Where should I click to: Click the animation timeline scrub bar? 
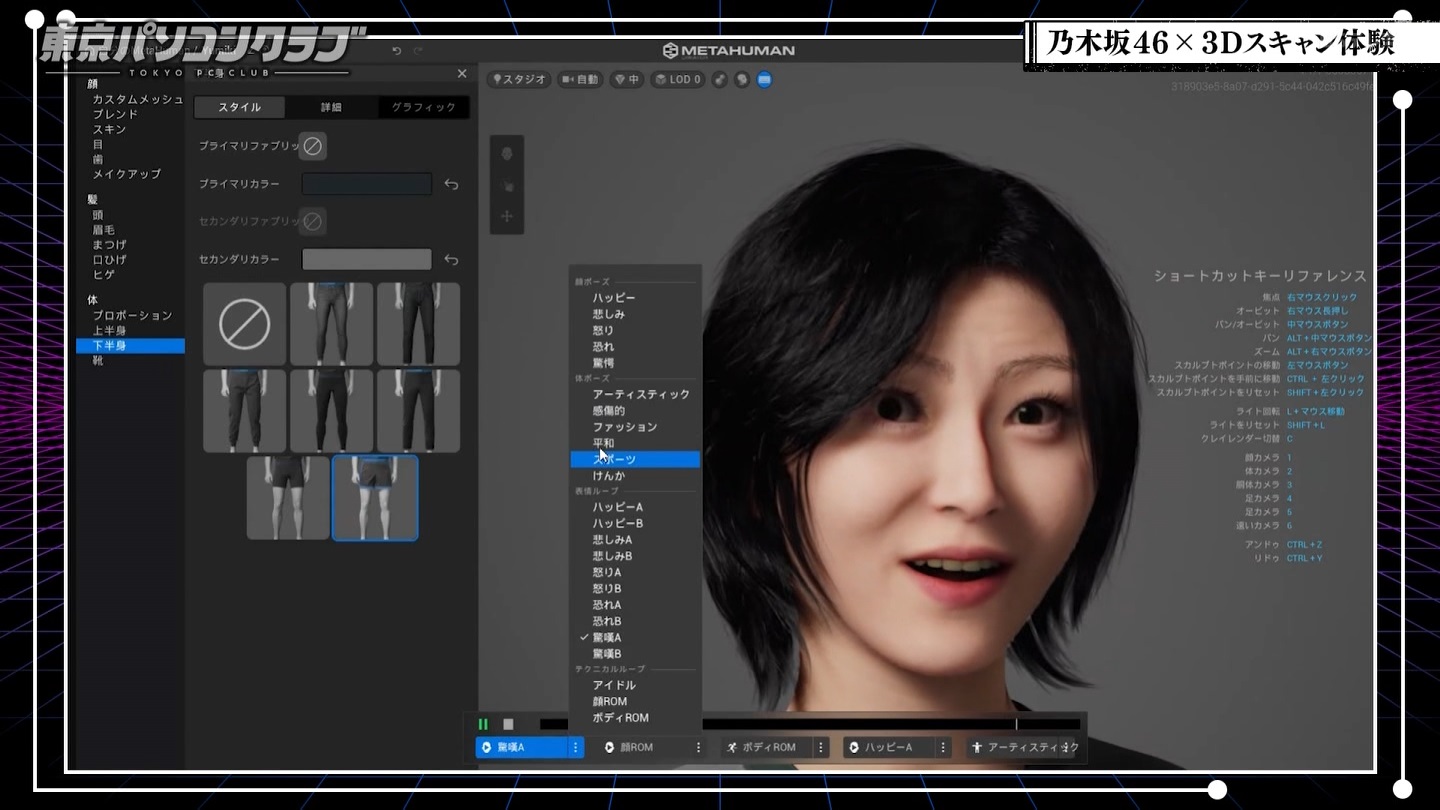point(810,724)
